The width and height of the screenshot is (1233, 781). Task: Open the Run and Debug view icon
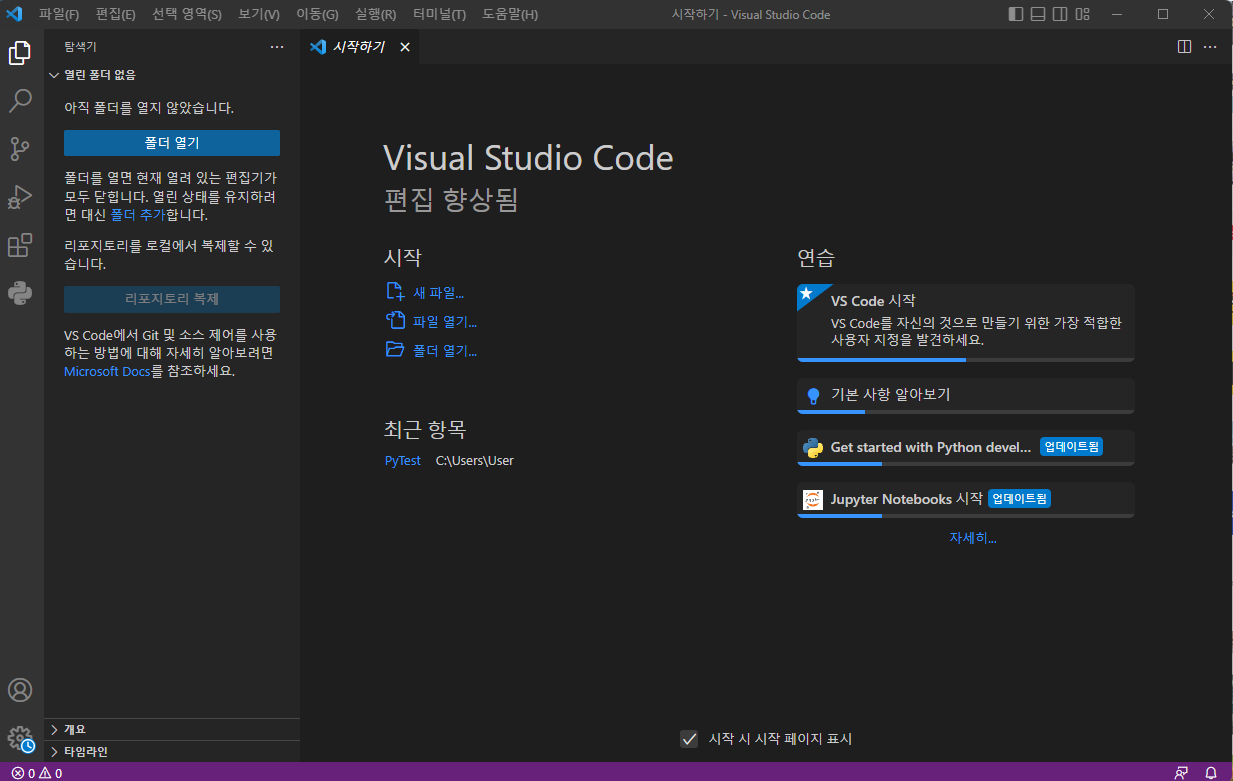[x=20, y=197]
